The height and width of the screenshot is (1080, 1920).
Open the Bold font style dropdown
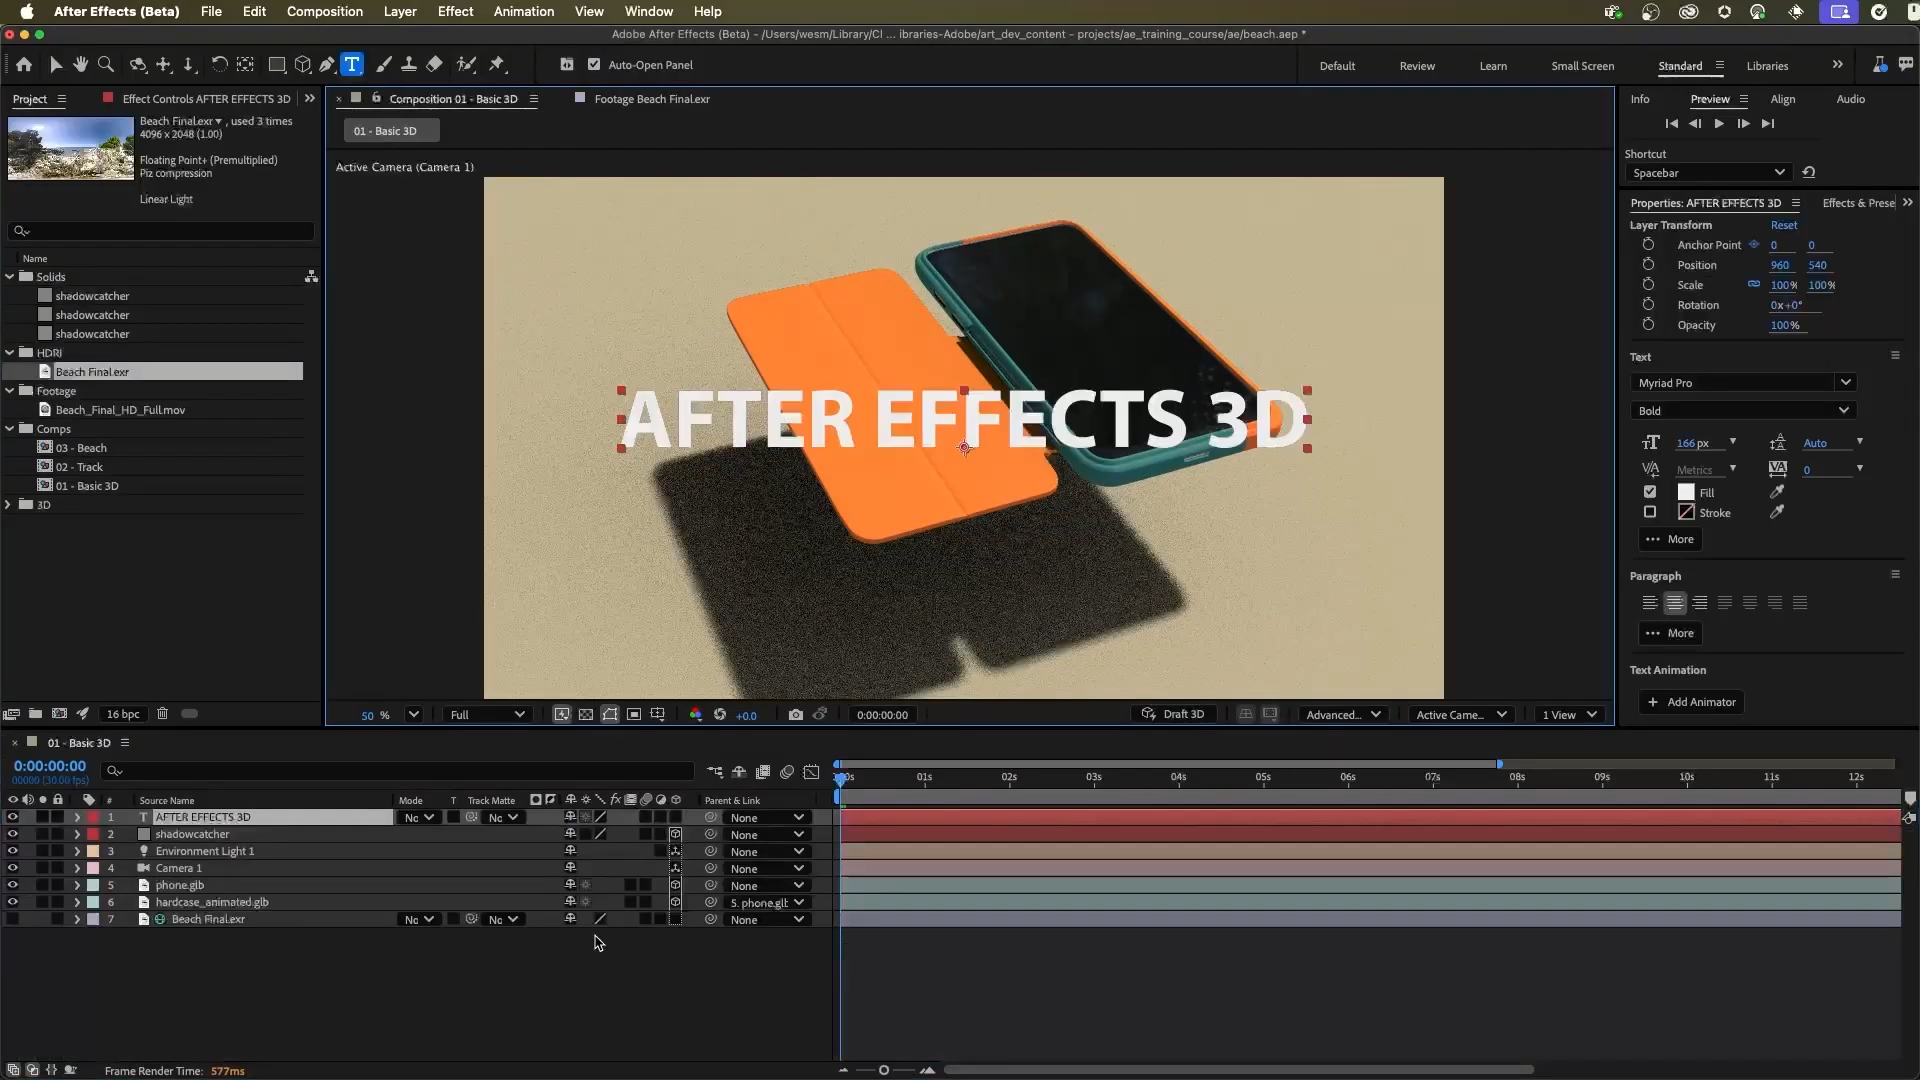click(1743, 411)
